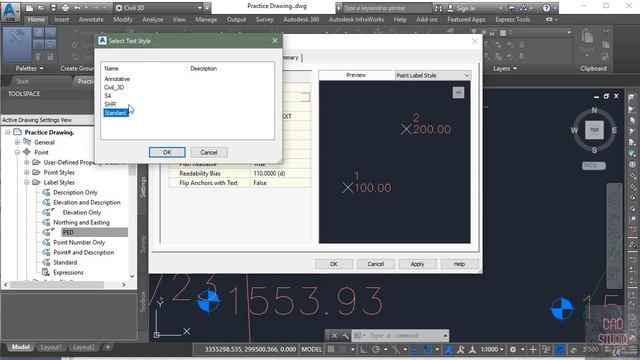The image size is (640, 360).
Task: Toggle snap mode in status bar
Action: (x=343, y=349)
